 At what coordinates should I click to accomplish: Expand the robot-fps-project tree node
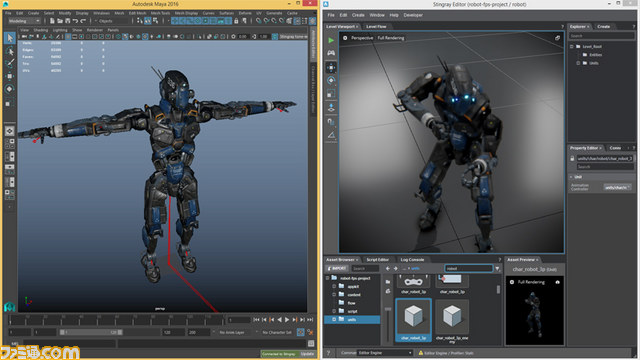(x=327, y=278)
